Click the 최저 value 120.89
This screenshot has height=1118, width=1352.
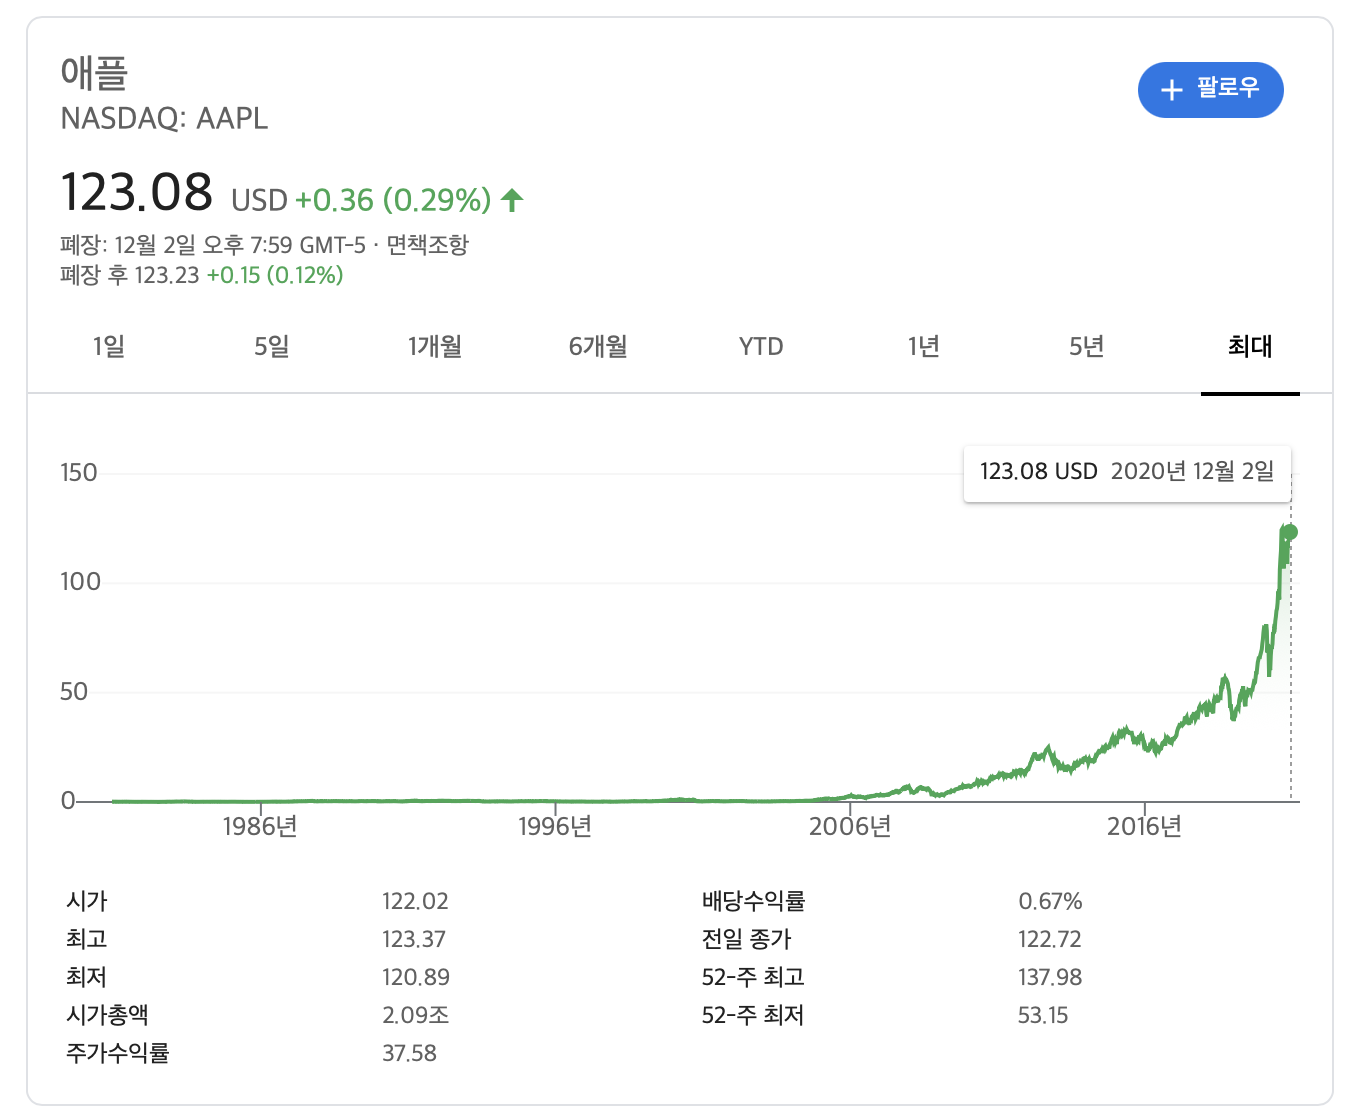coord(416,977)
